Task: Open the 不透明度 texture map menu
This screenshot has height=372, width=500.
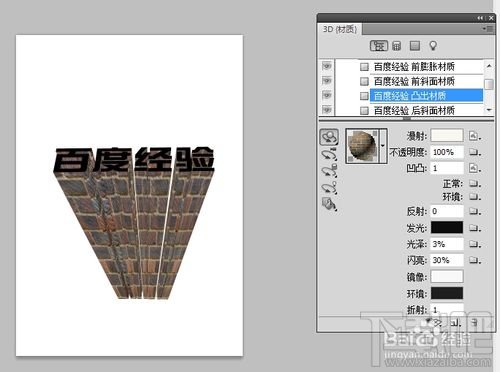Action: pos(475,152)
